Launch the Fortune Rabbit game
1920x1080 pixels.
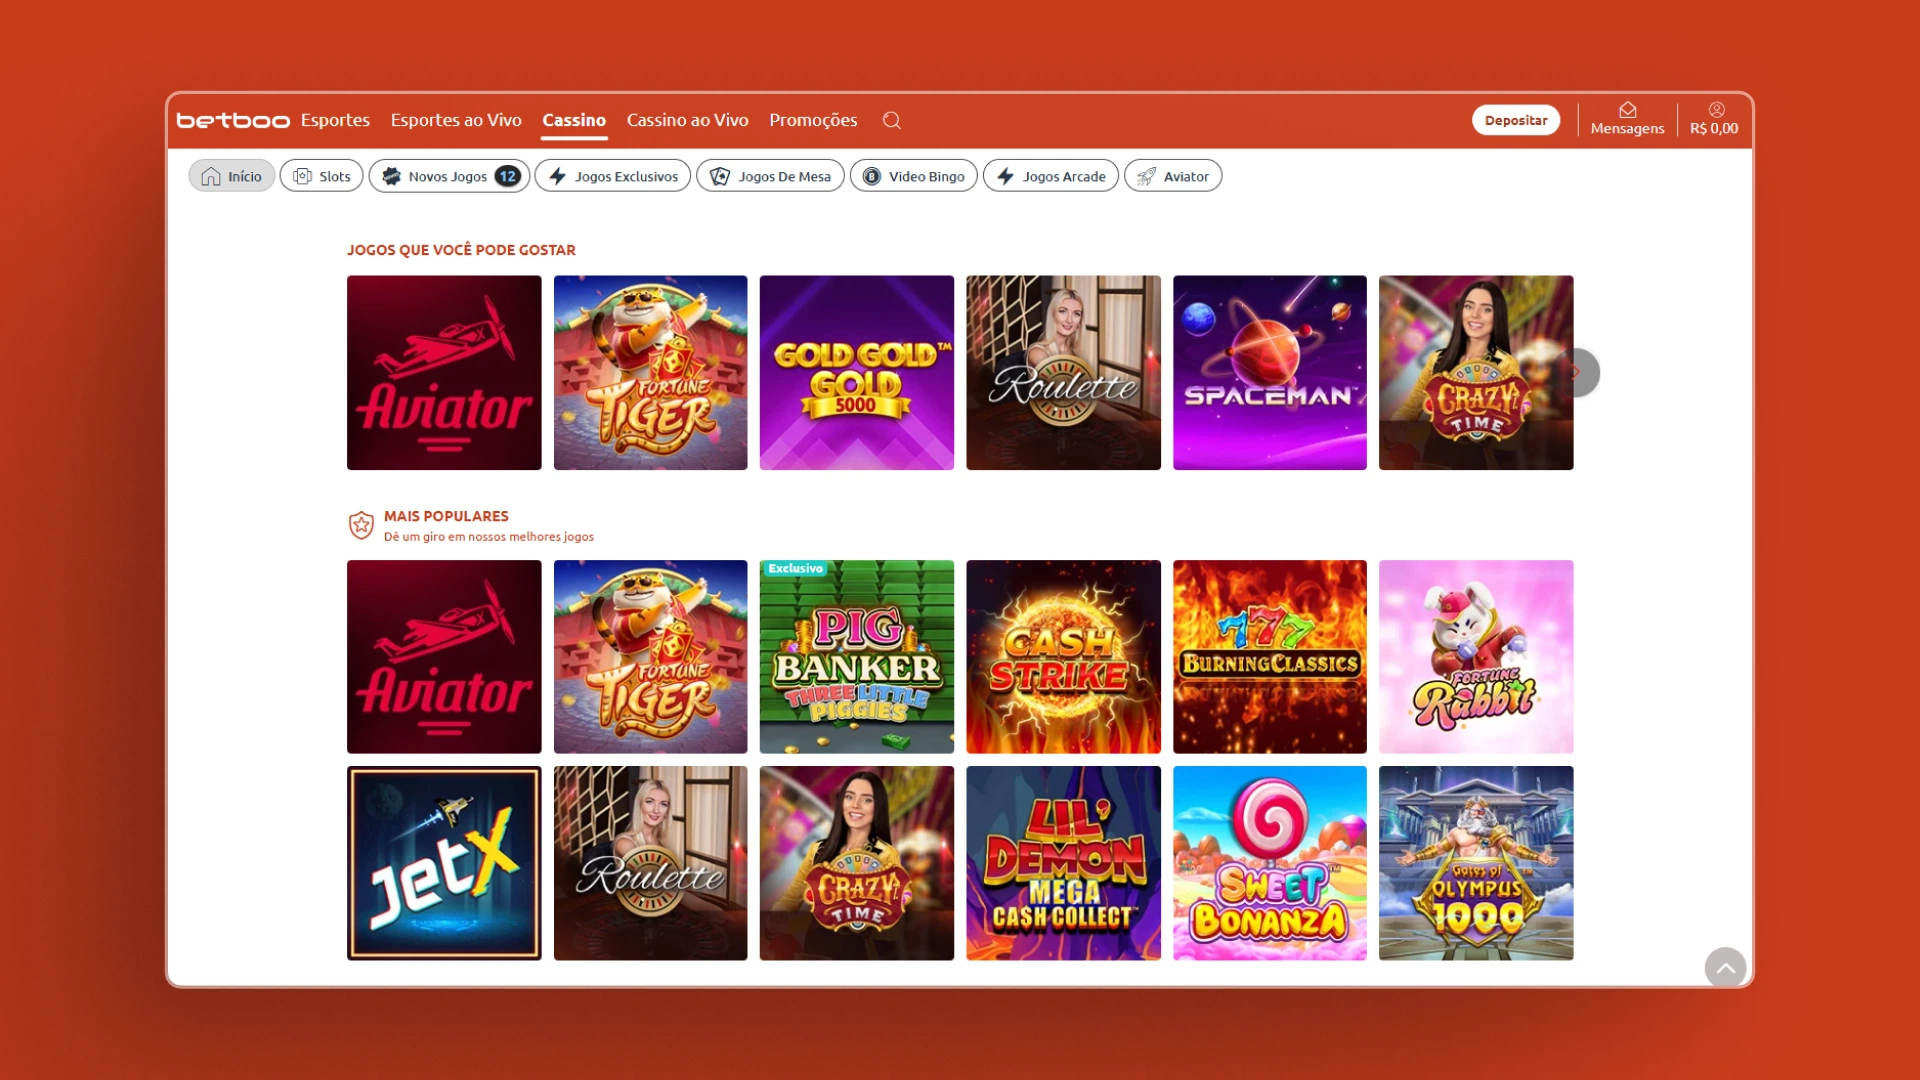(1476, 657)
